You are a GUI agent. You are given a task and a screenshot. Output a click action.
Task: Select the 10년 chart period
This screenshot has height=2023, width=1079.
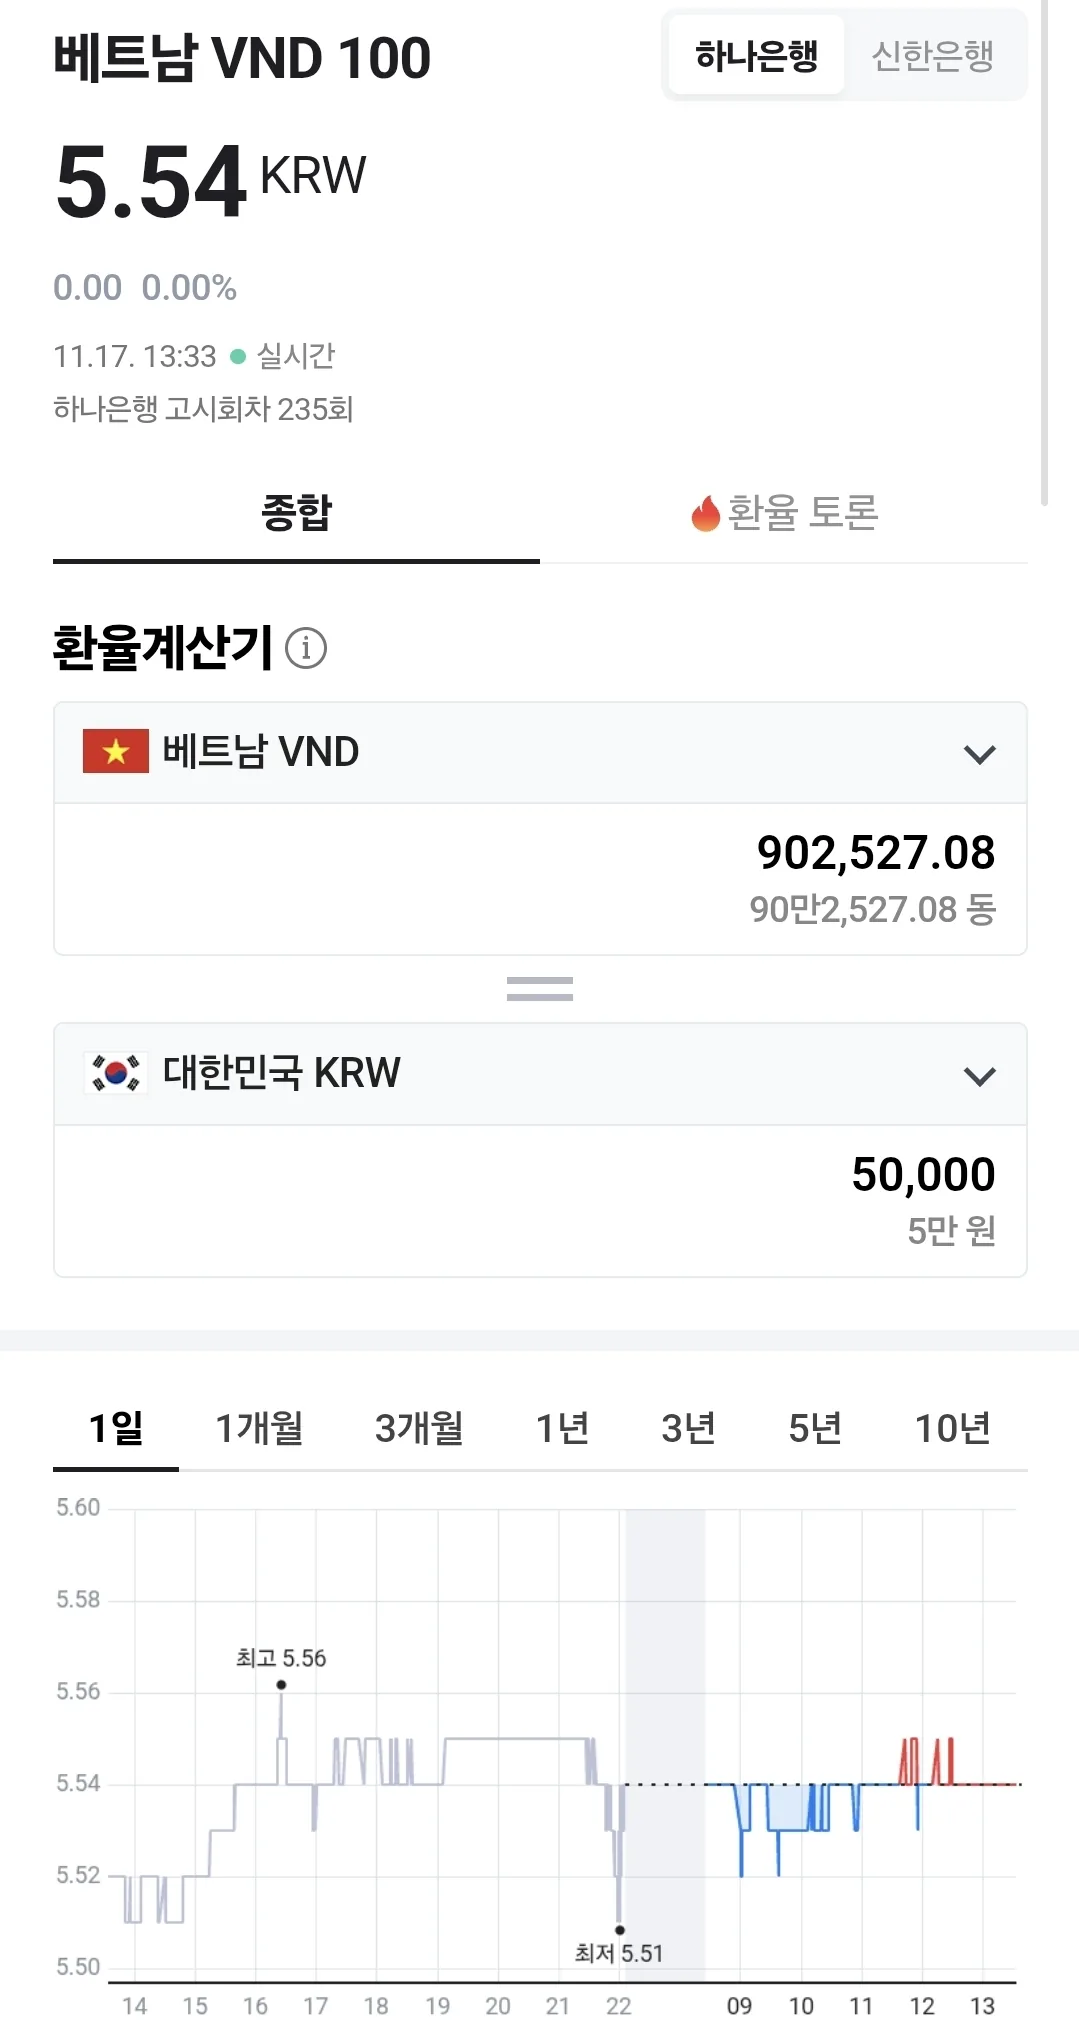953,1428
